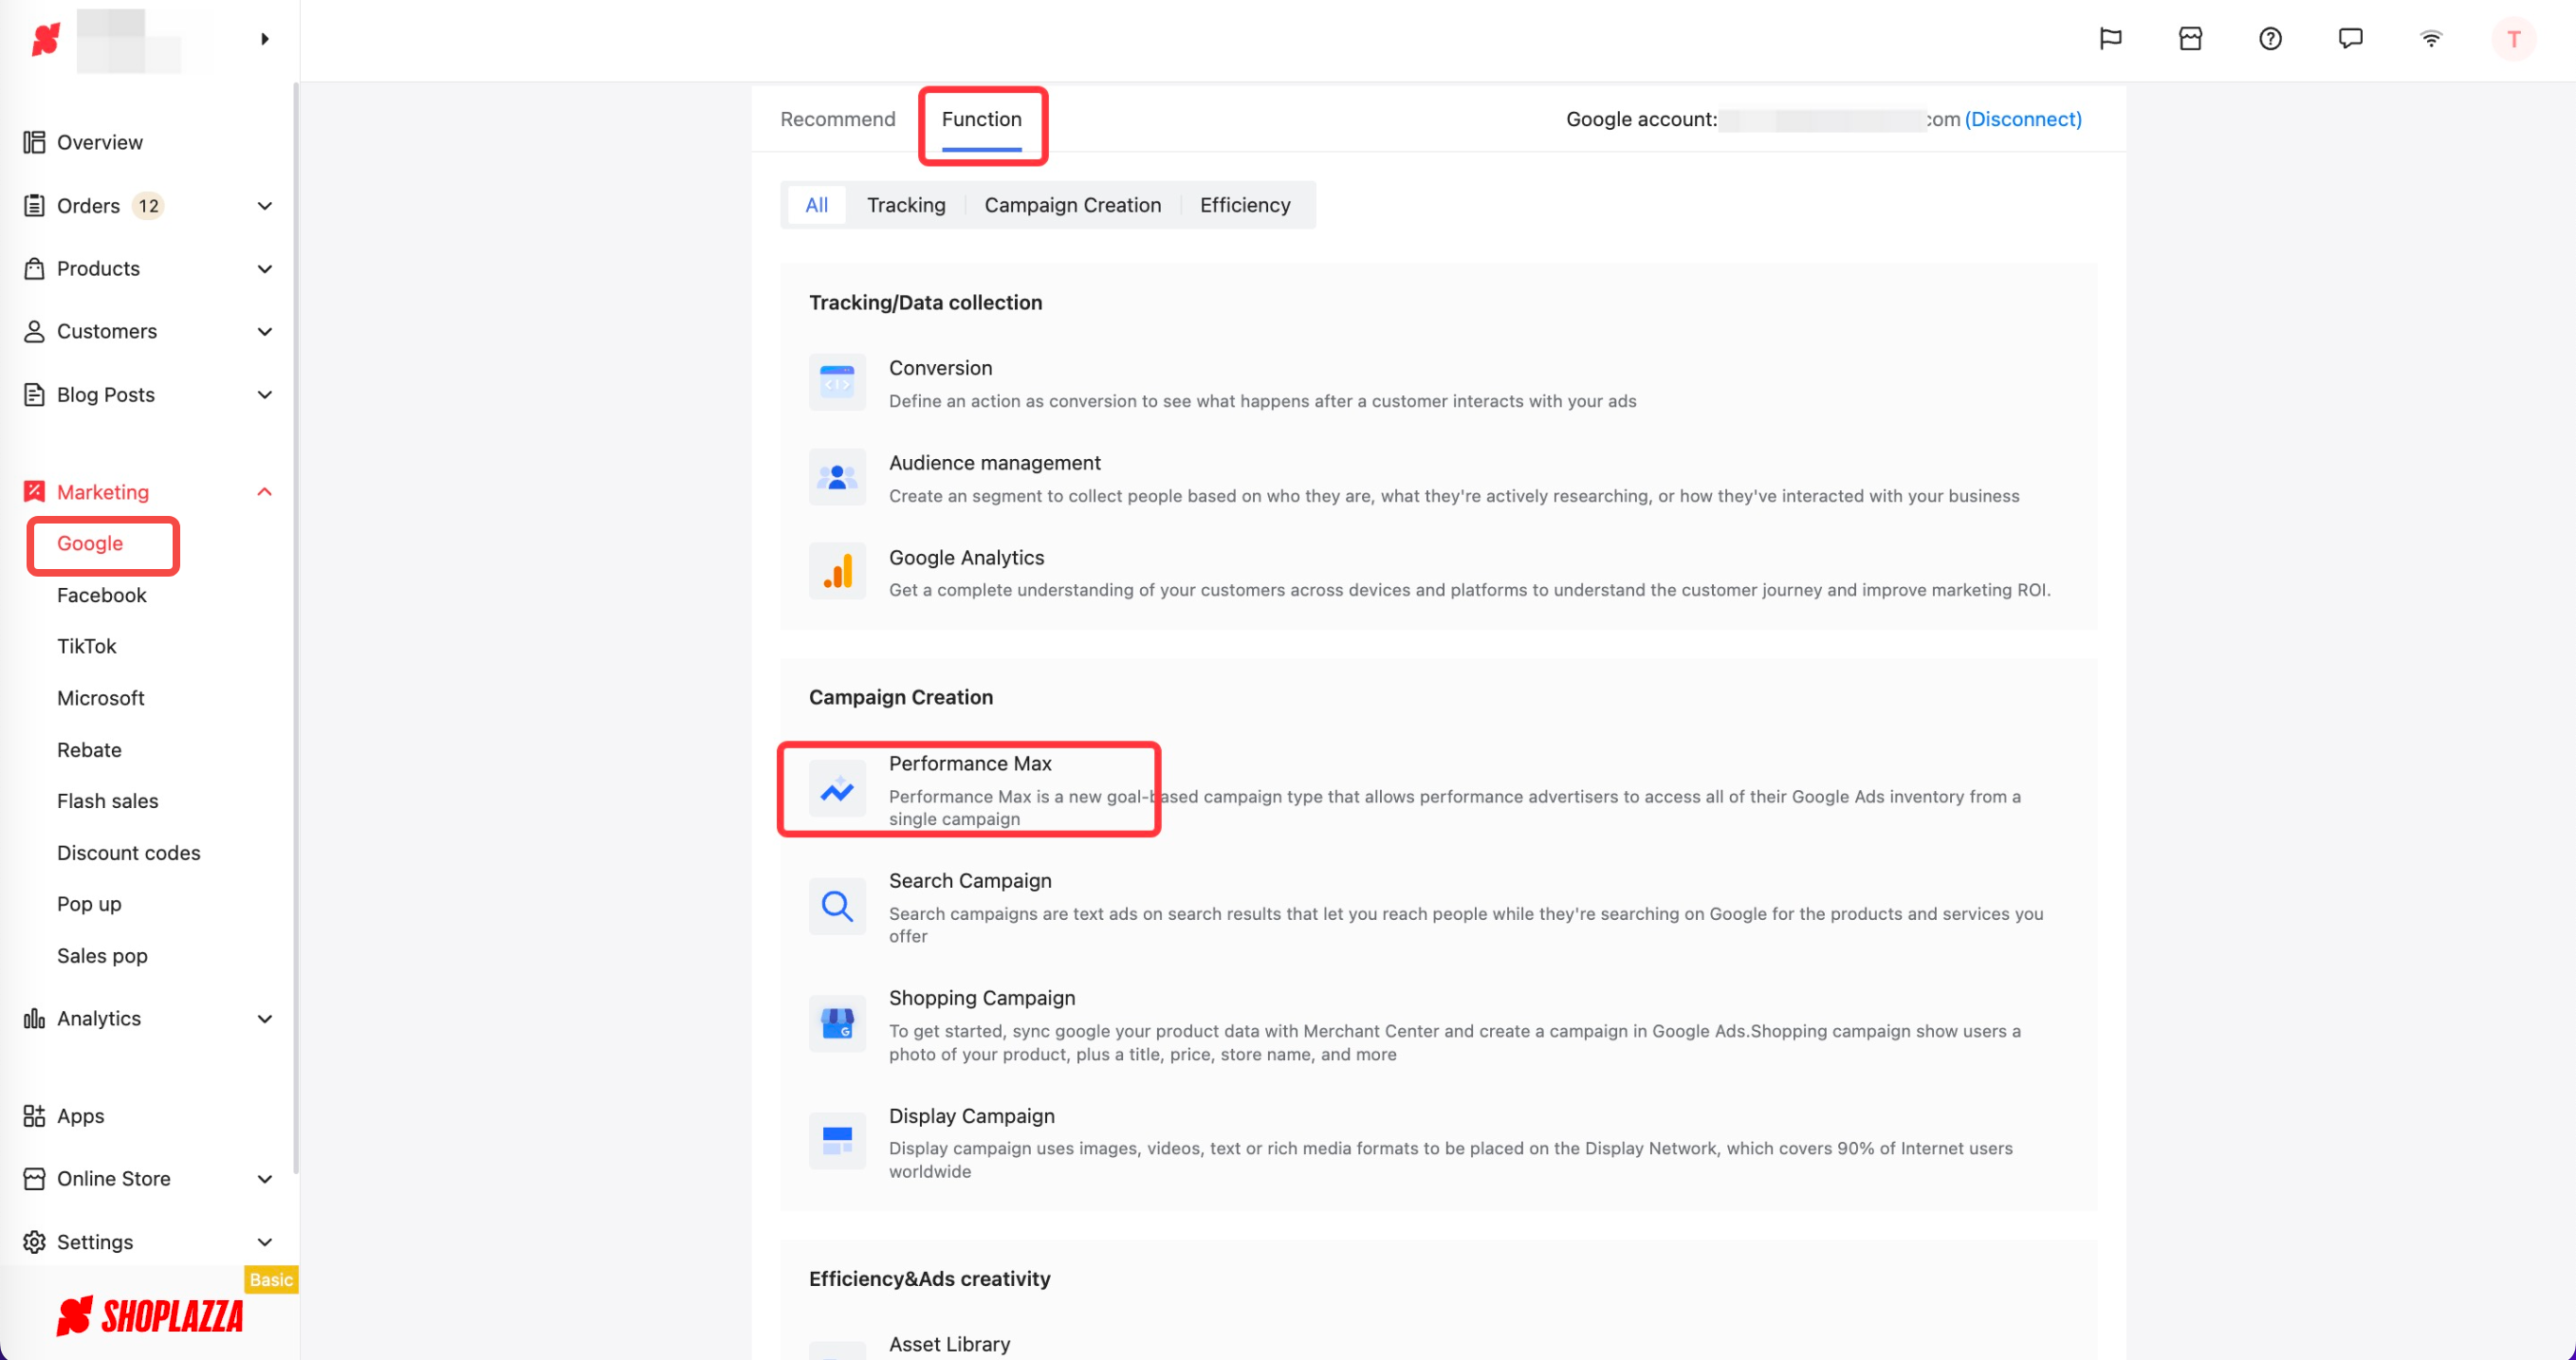This screenshot has width=2576, height=1360.
Task: Select the Efficiency filter tab
Action: [x=1245, y=205]
